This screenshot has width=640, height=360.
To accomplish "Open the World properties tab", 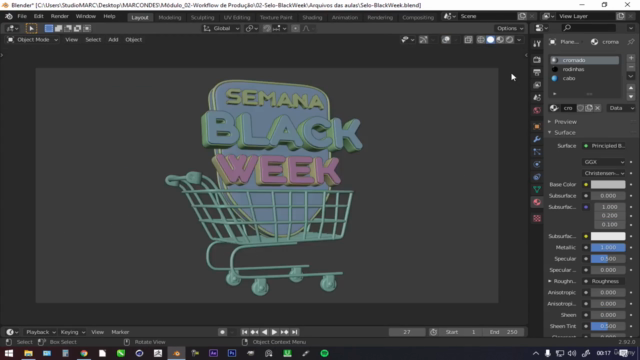I will [537, 110].
